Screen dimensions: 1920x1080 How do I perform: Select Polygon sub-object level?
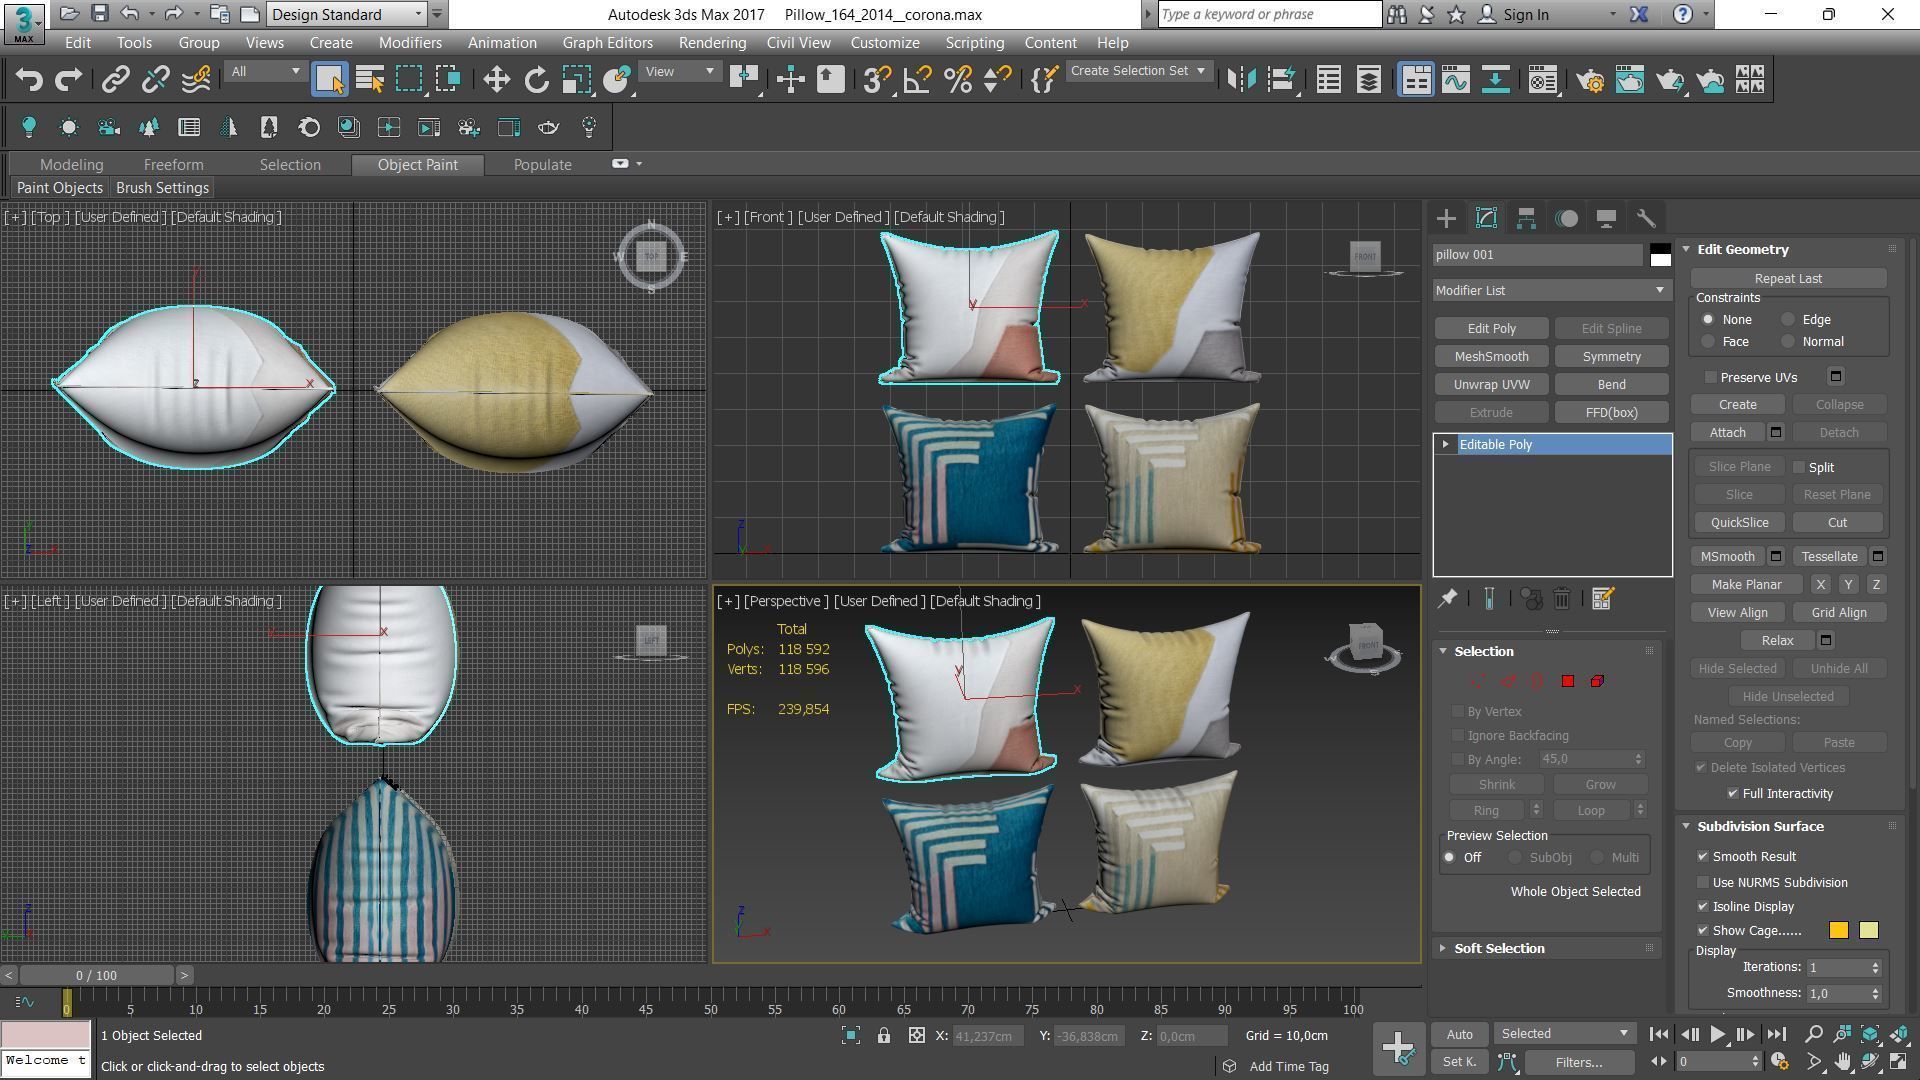tap(1567, 681)
